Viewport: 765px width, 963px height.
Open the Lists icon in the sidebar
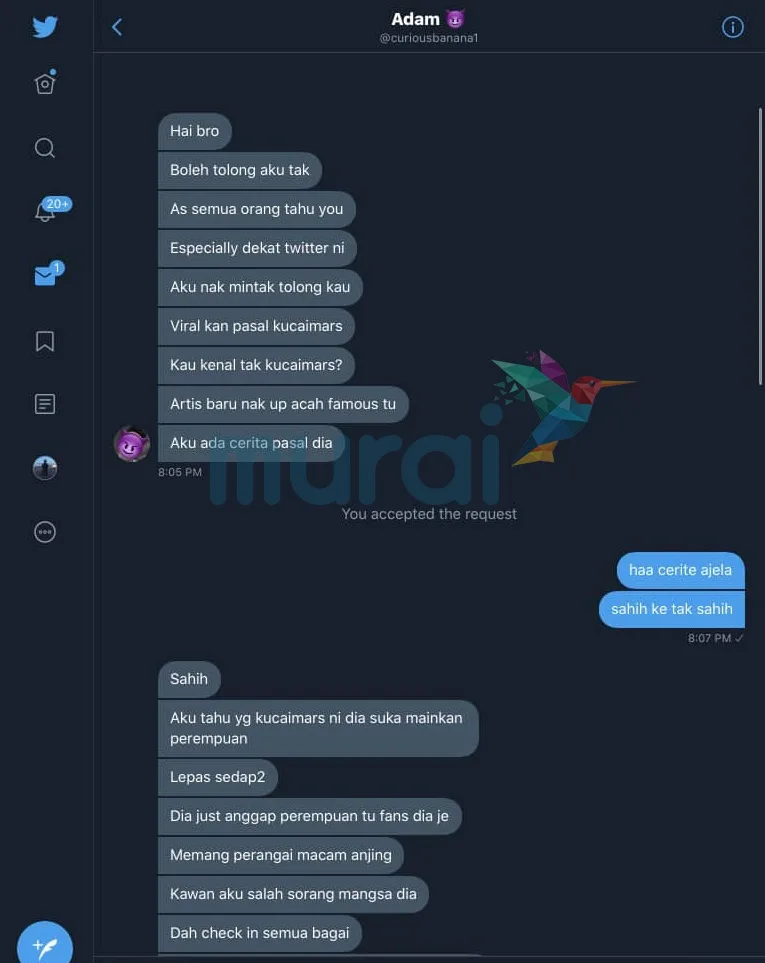(45, 404)
